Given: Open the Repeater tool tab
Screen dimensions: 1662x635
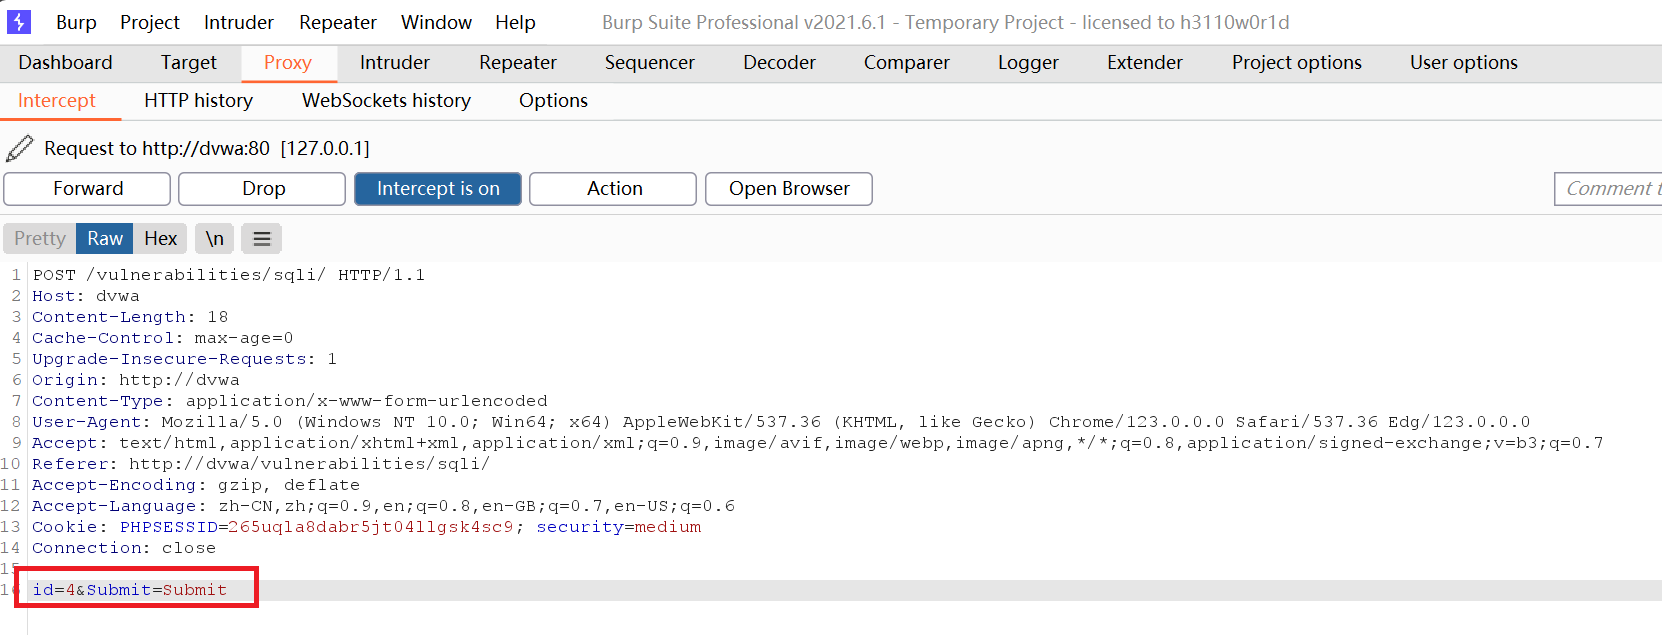Looking at the screenshot, I should coord(517,63).
